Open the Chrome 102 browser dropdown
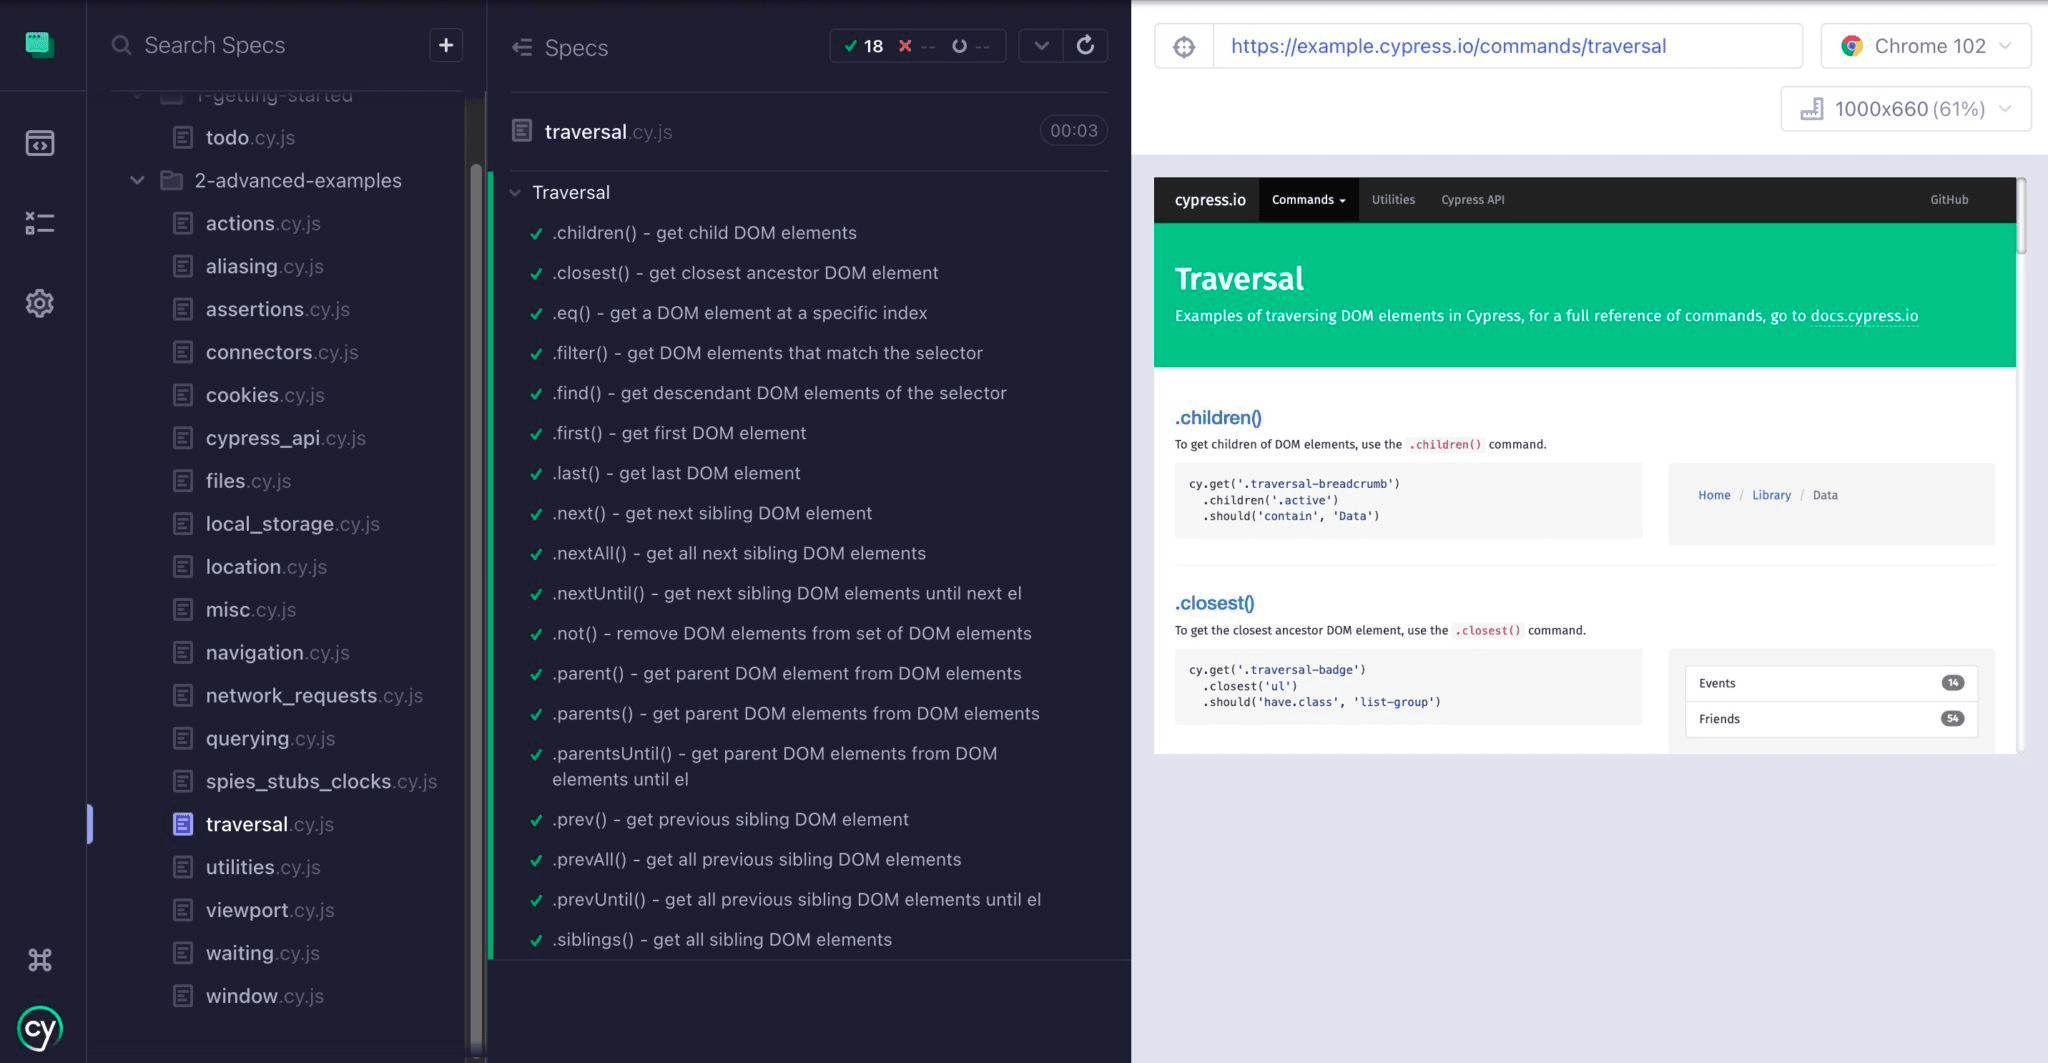The image size is (2048, 1063). pos(1926,46)
